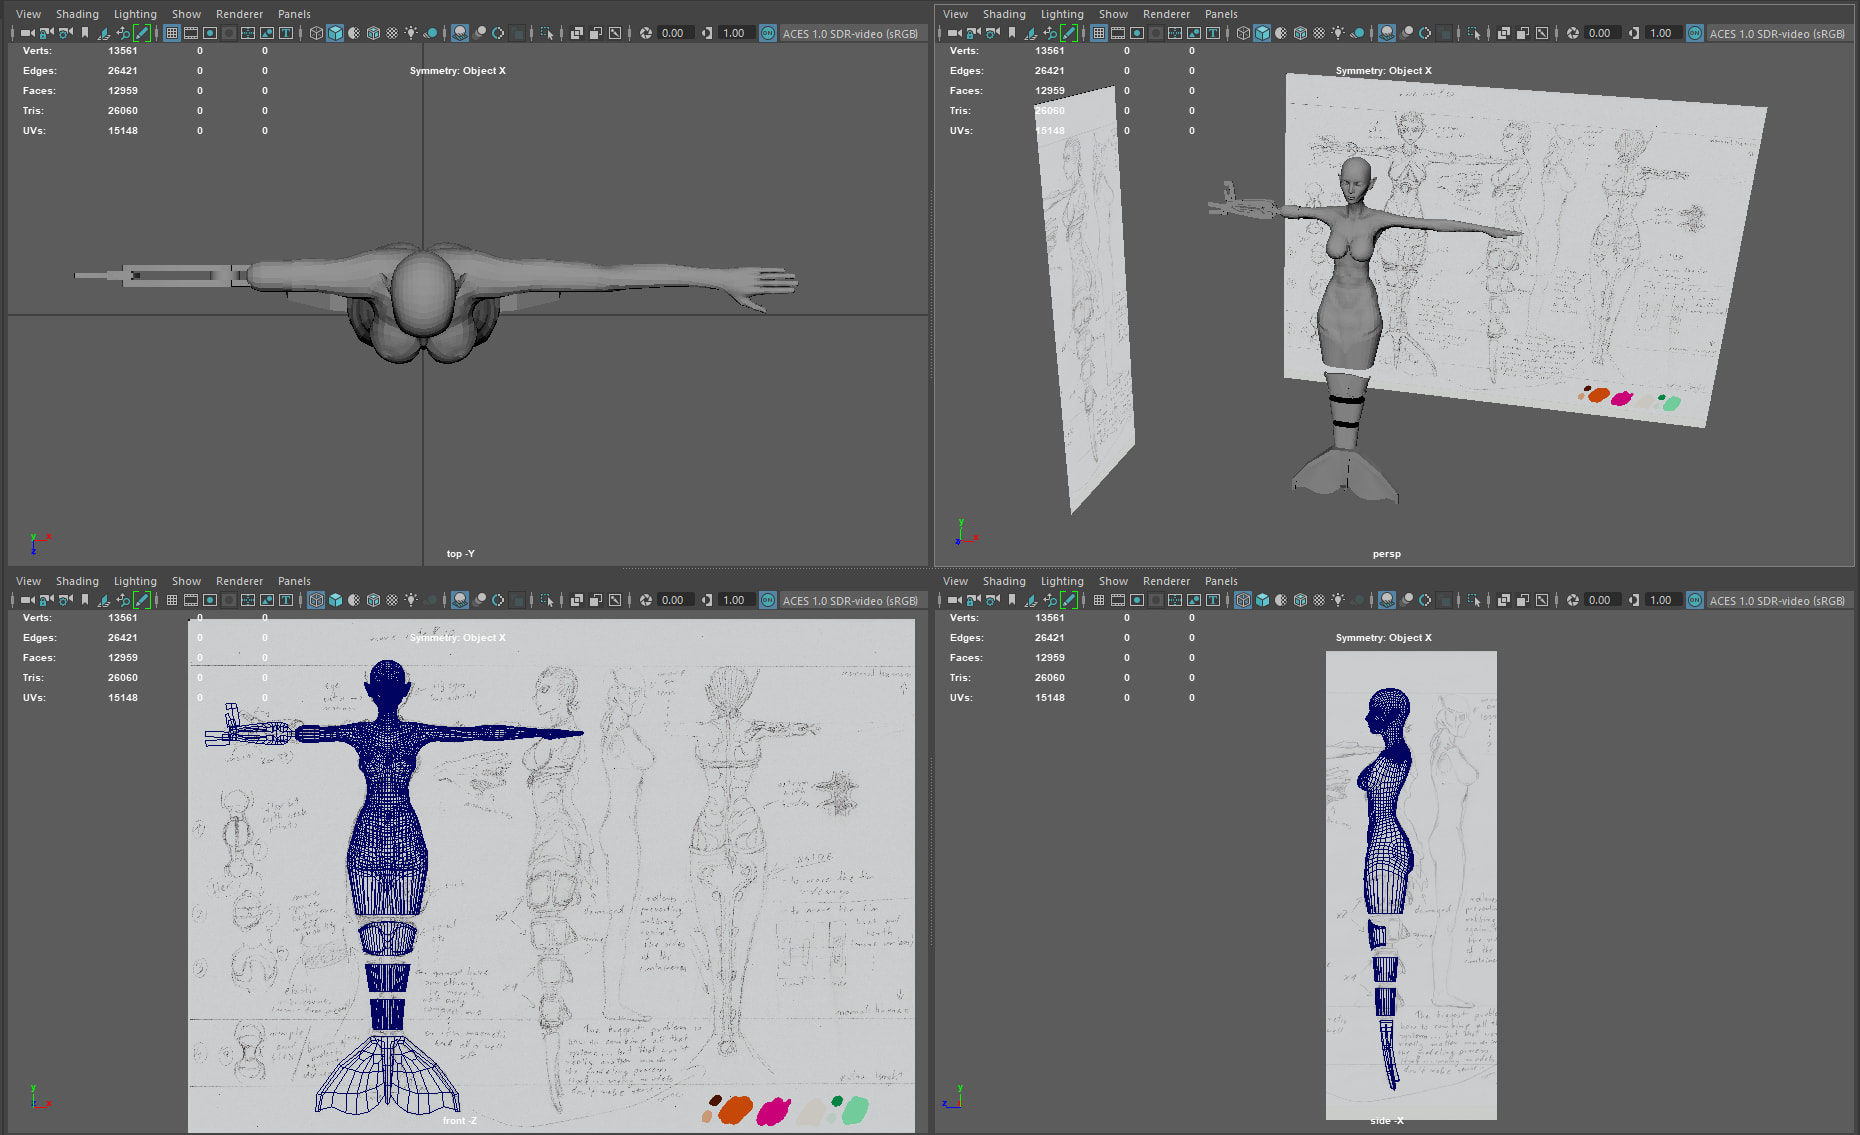Viewport: 1860px width, 1135px height.
Task: Toggle grid display in top view panel
Action: pos(172,33)
